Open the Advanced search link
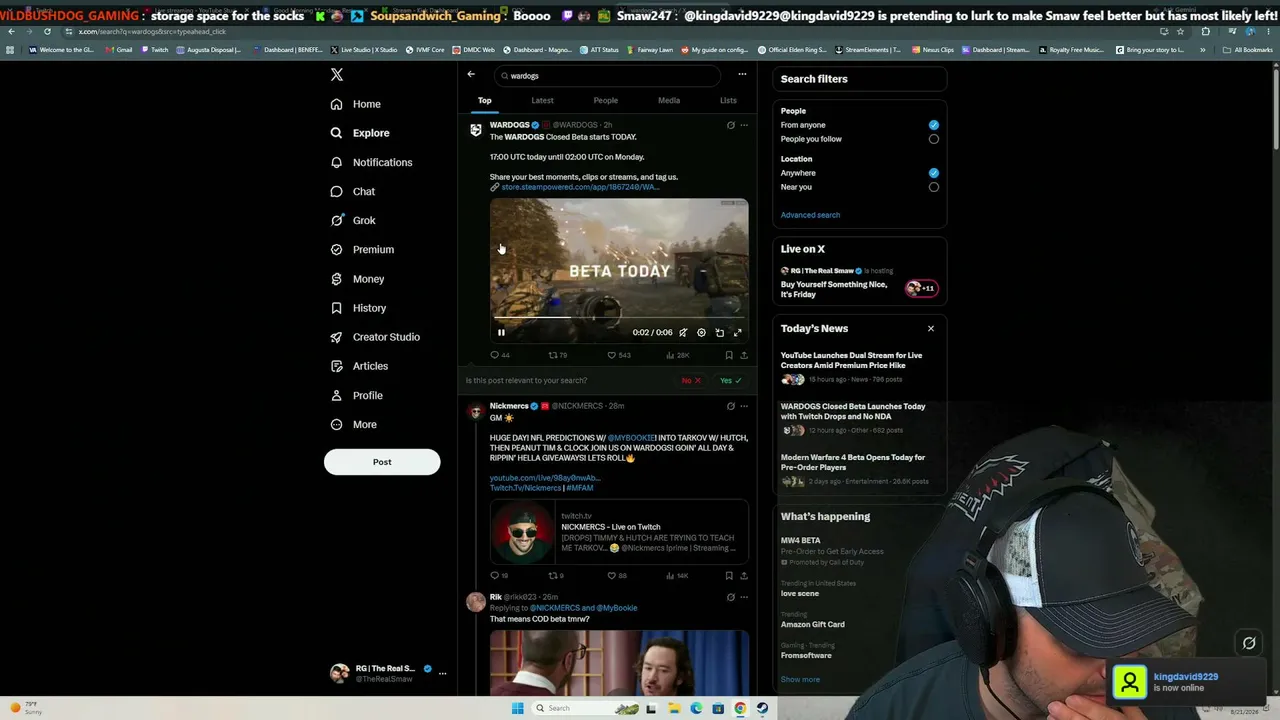This screenshot has height=720, width=1280. click(x=810, y=215)
